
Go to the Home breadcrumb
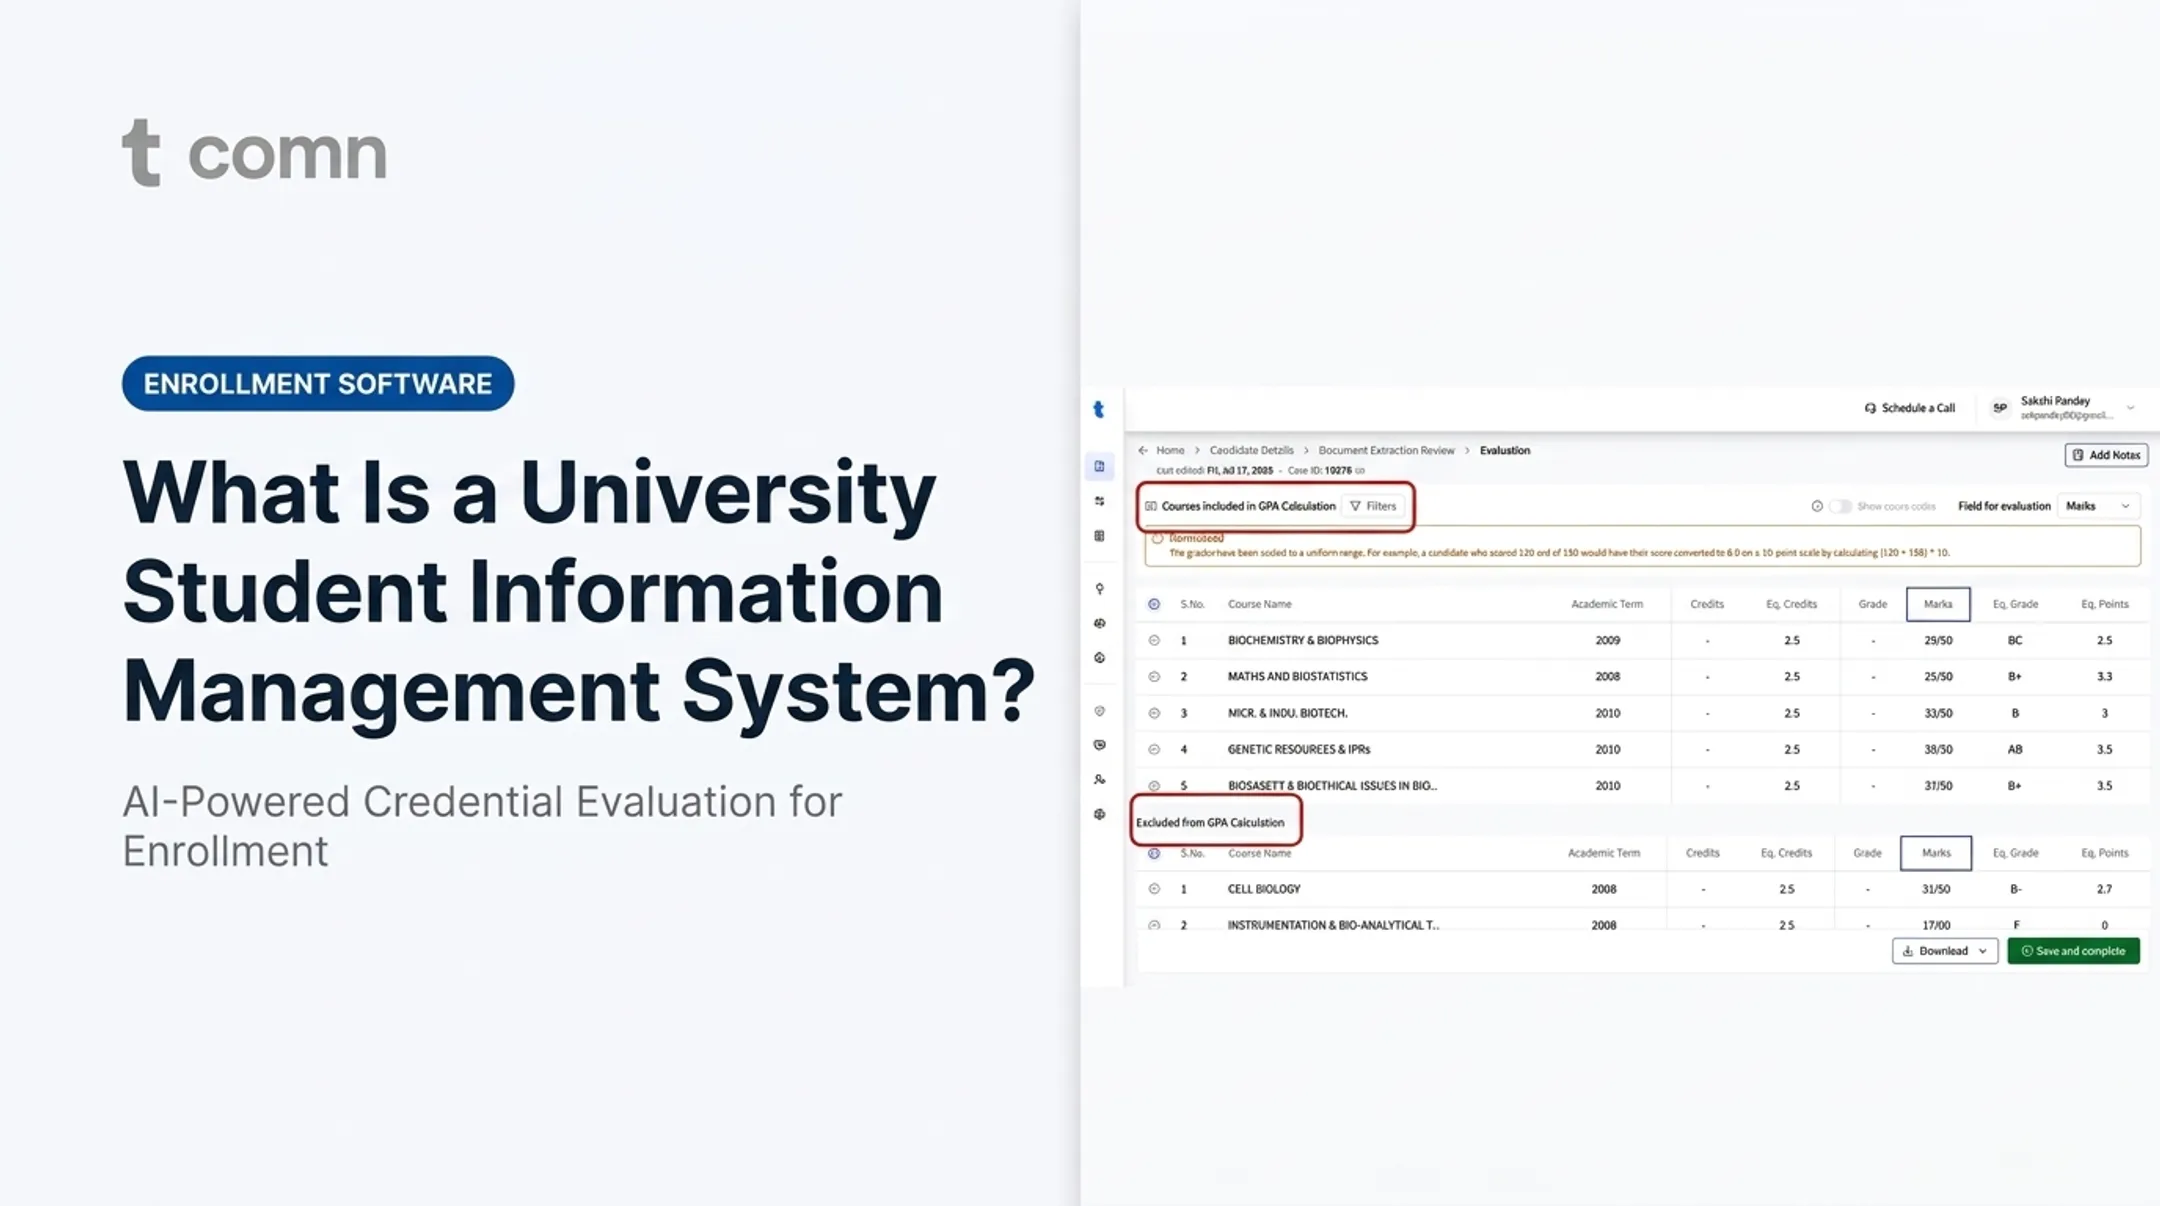[1170, 450]
